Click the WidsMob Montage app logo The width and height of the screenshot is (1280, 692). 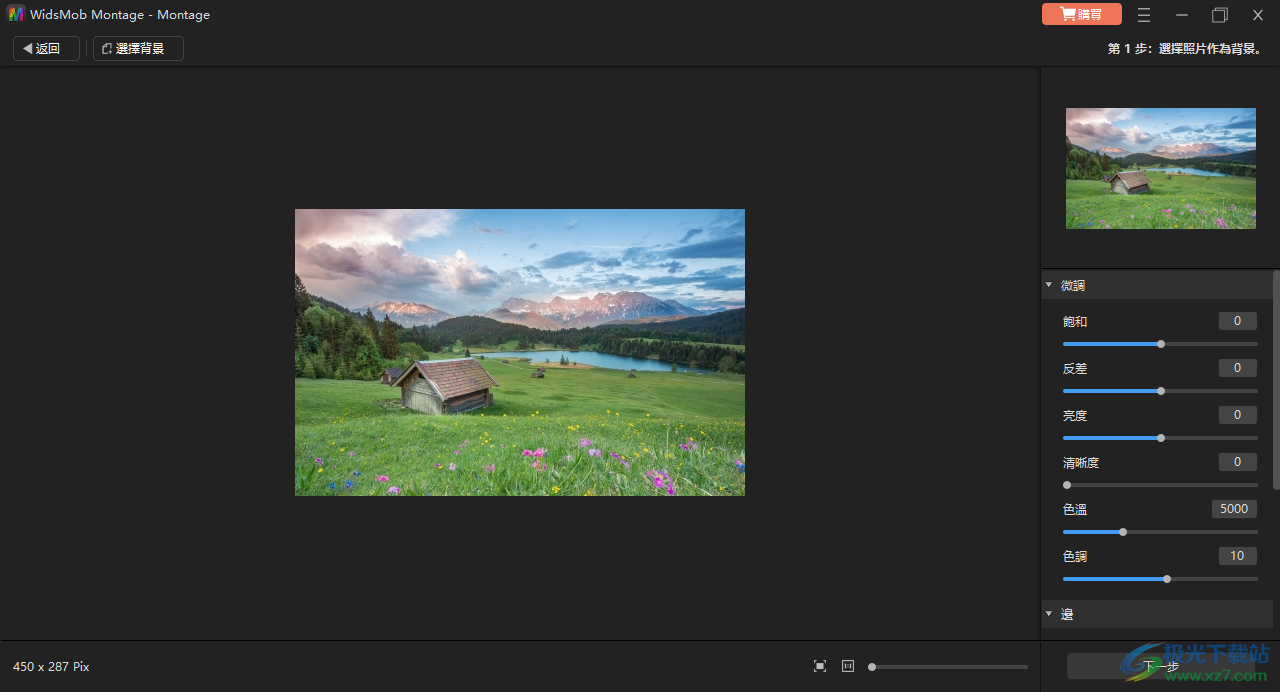coord(16,15)
